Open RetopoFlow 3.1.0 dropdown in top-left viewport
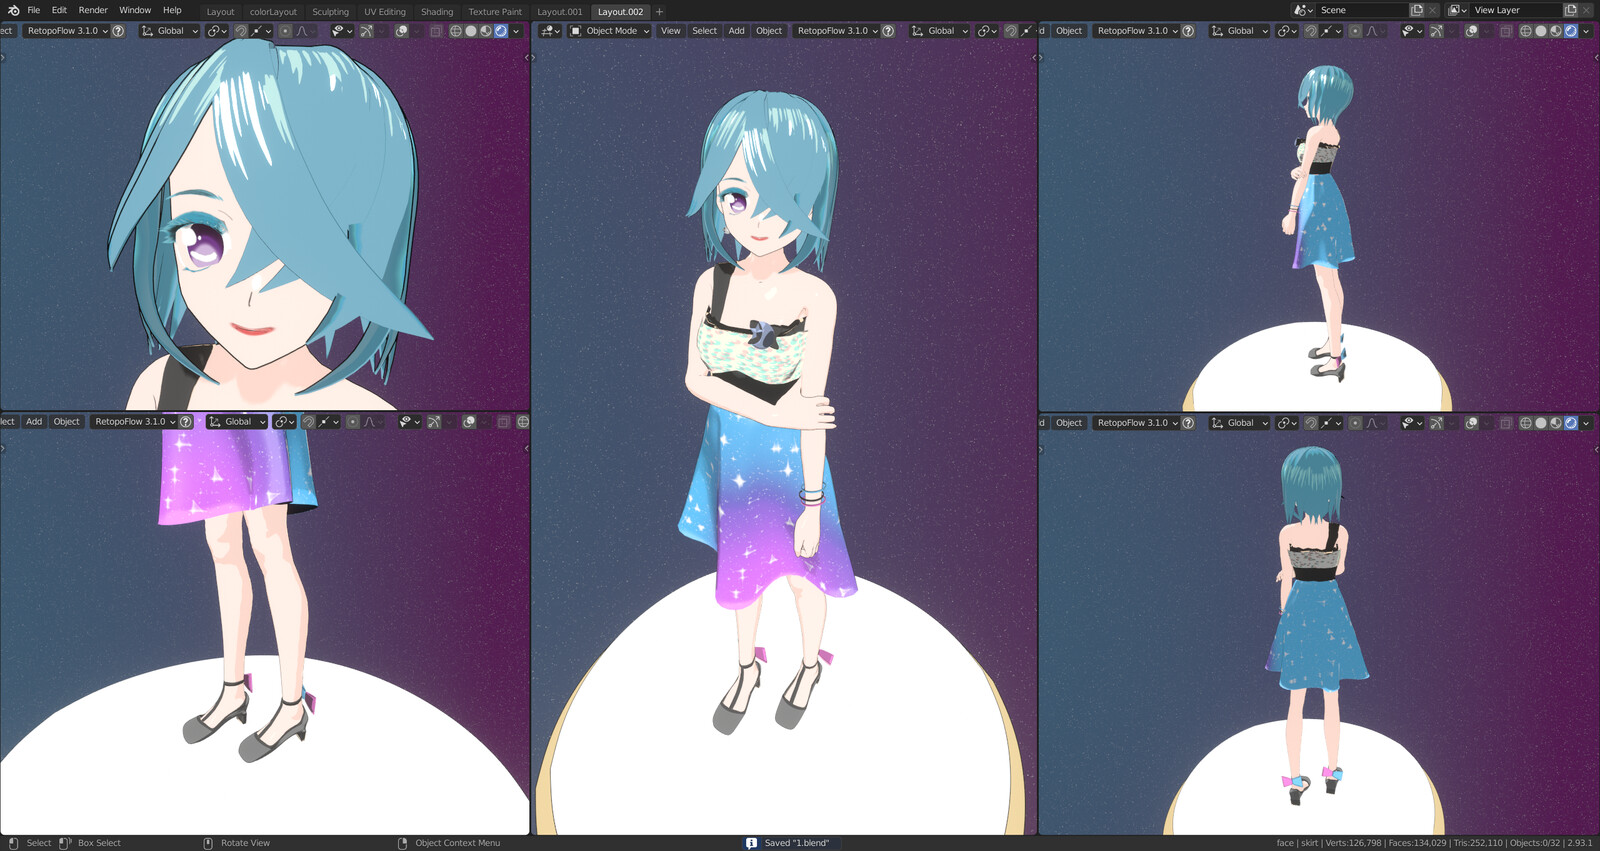 click(66, 31)
